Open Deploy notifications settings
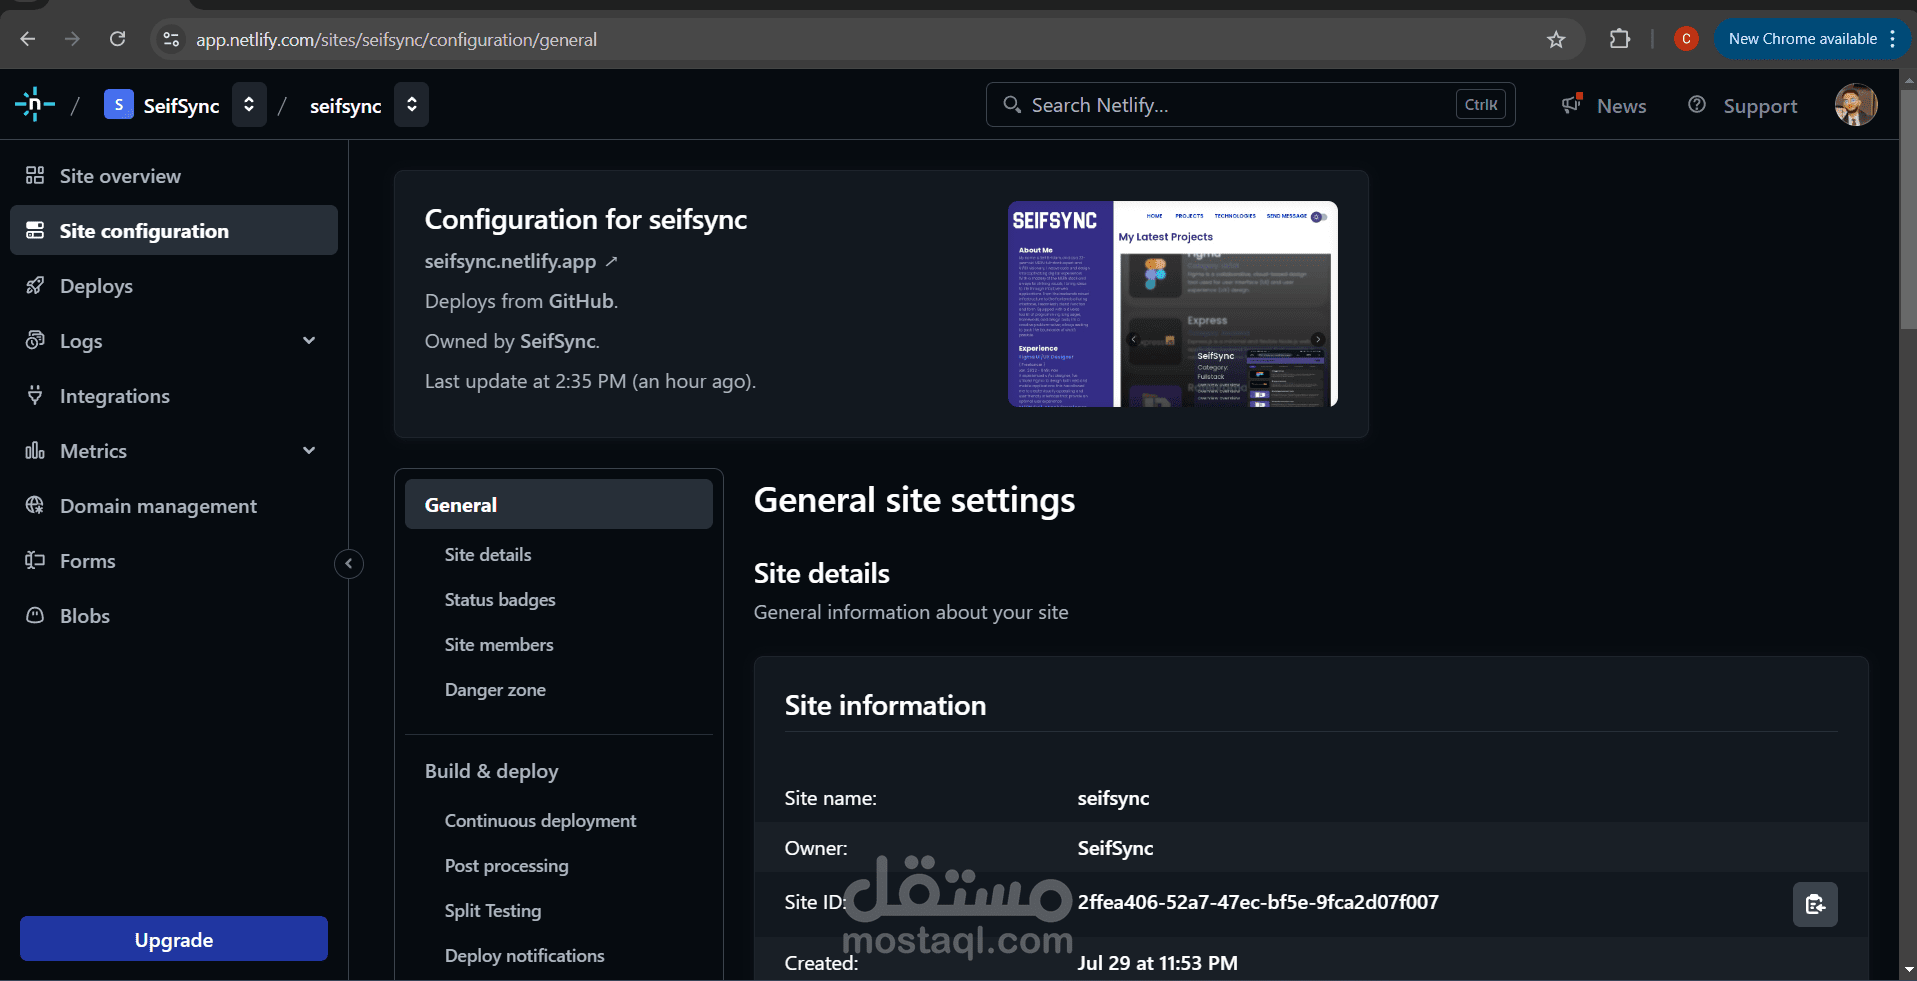 click(x=524, y=955)
